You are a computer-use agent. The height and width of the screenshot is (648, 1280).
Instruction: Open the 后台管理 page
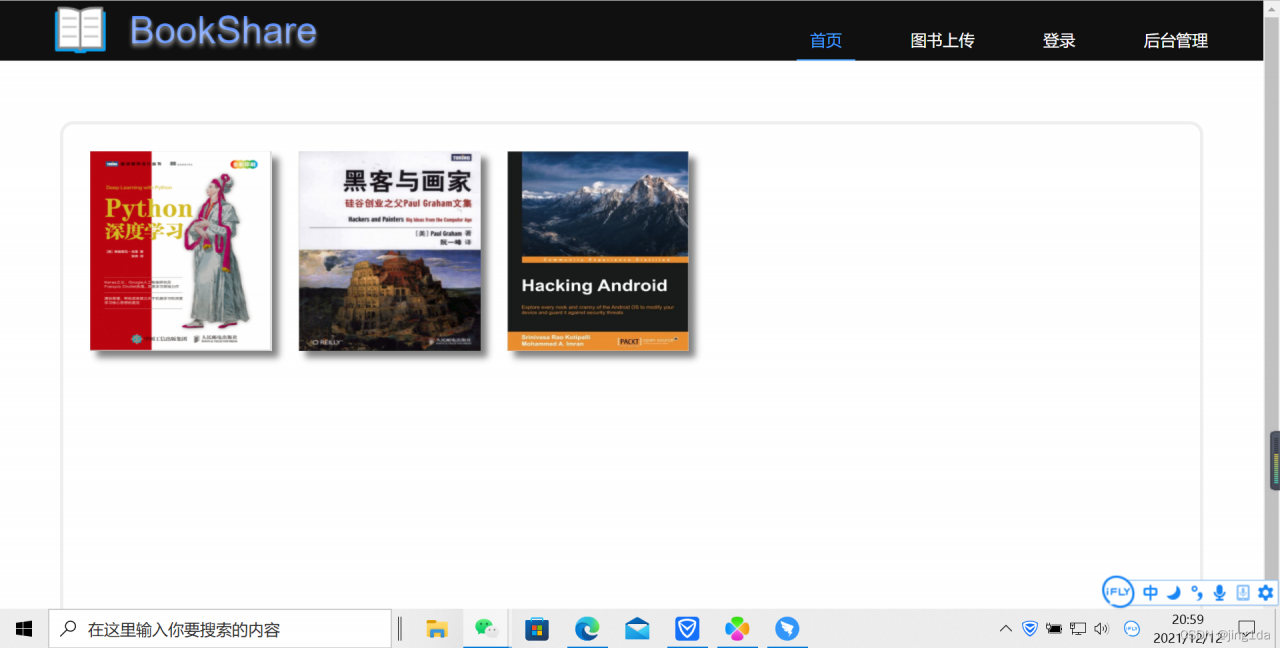tap(1176, 41)
